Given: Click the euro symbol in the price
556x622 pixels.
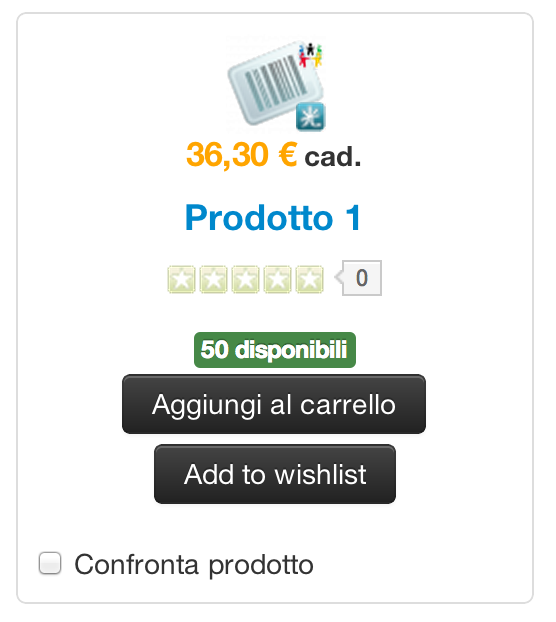Looking at the screenshot, I should coord(288,154).
